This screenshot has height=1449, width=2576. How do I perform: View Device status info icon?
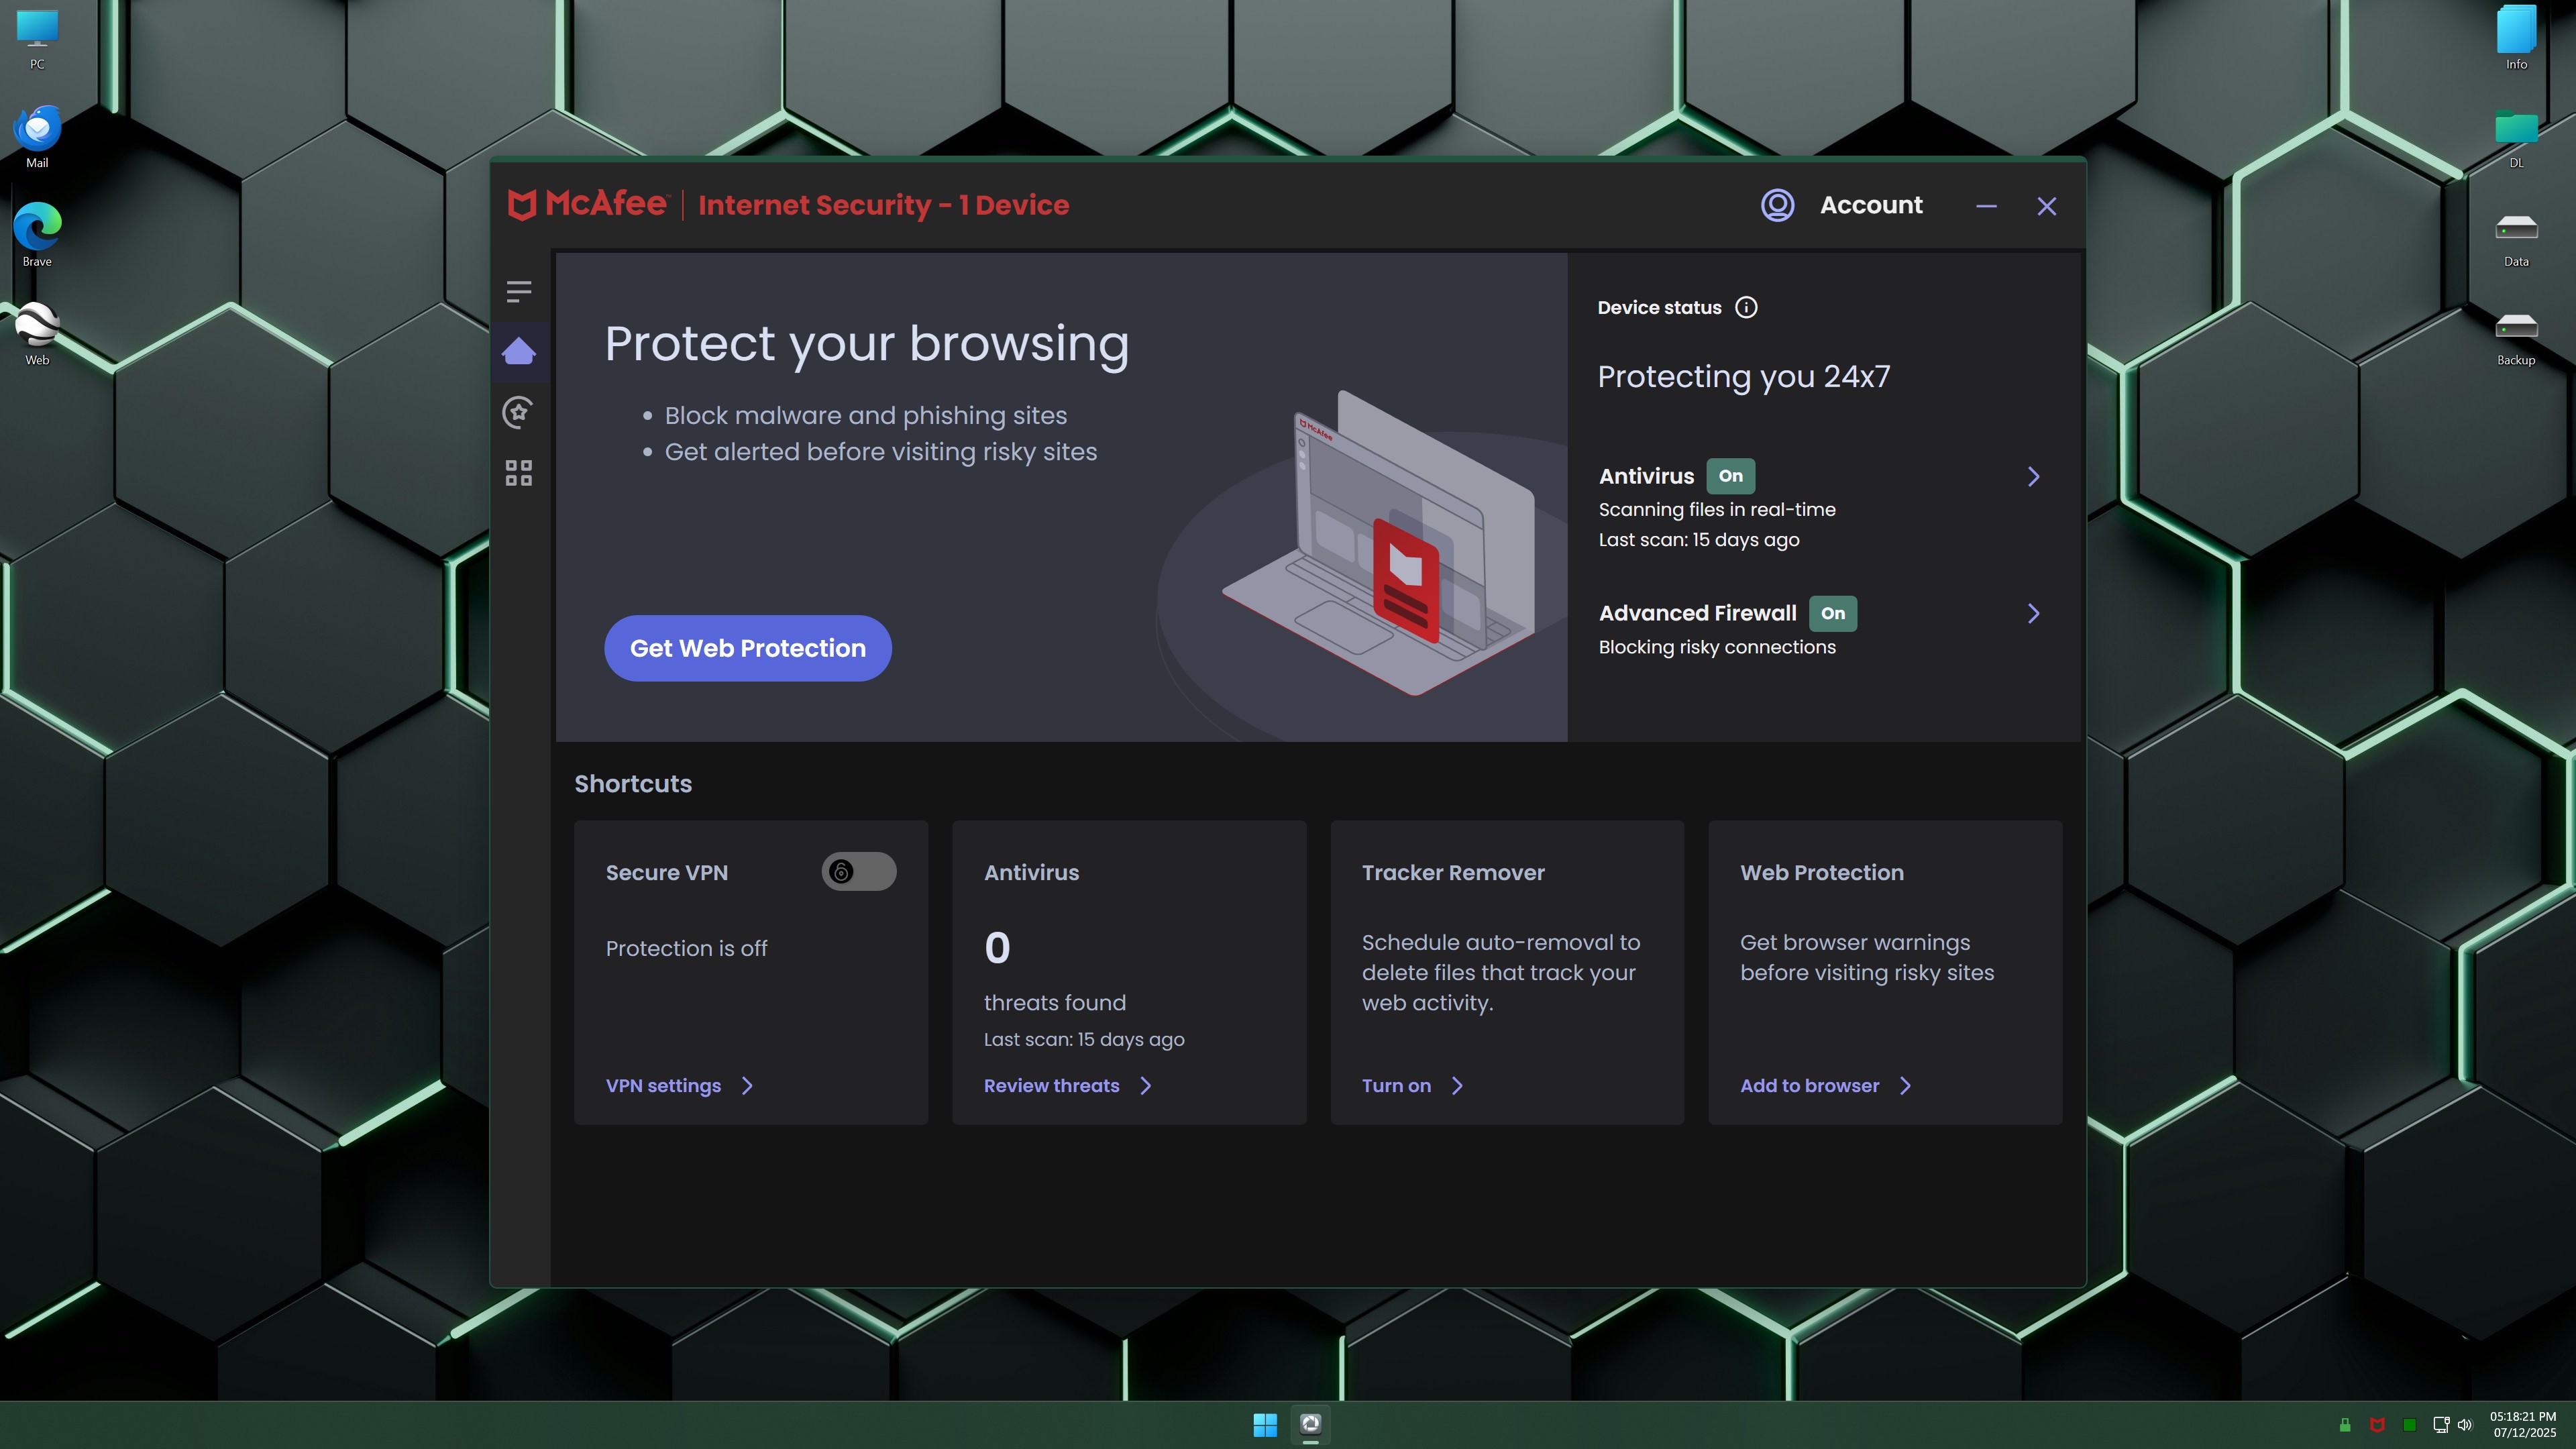tap(1746, 307)
